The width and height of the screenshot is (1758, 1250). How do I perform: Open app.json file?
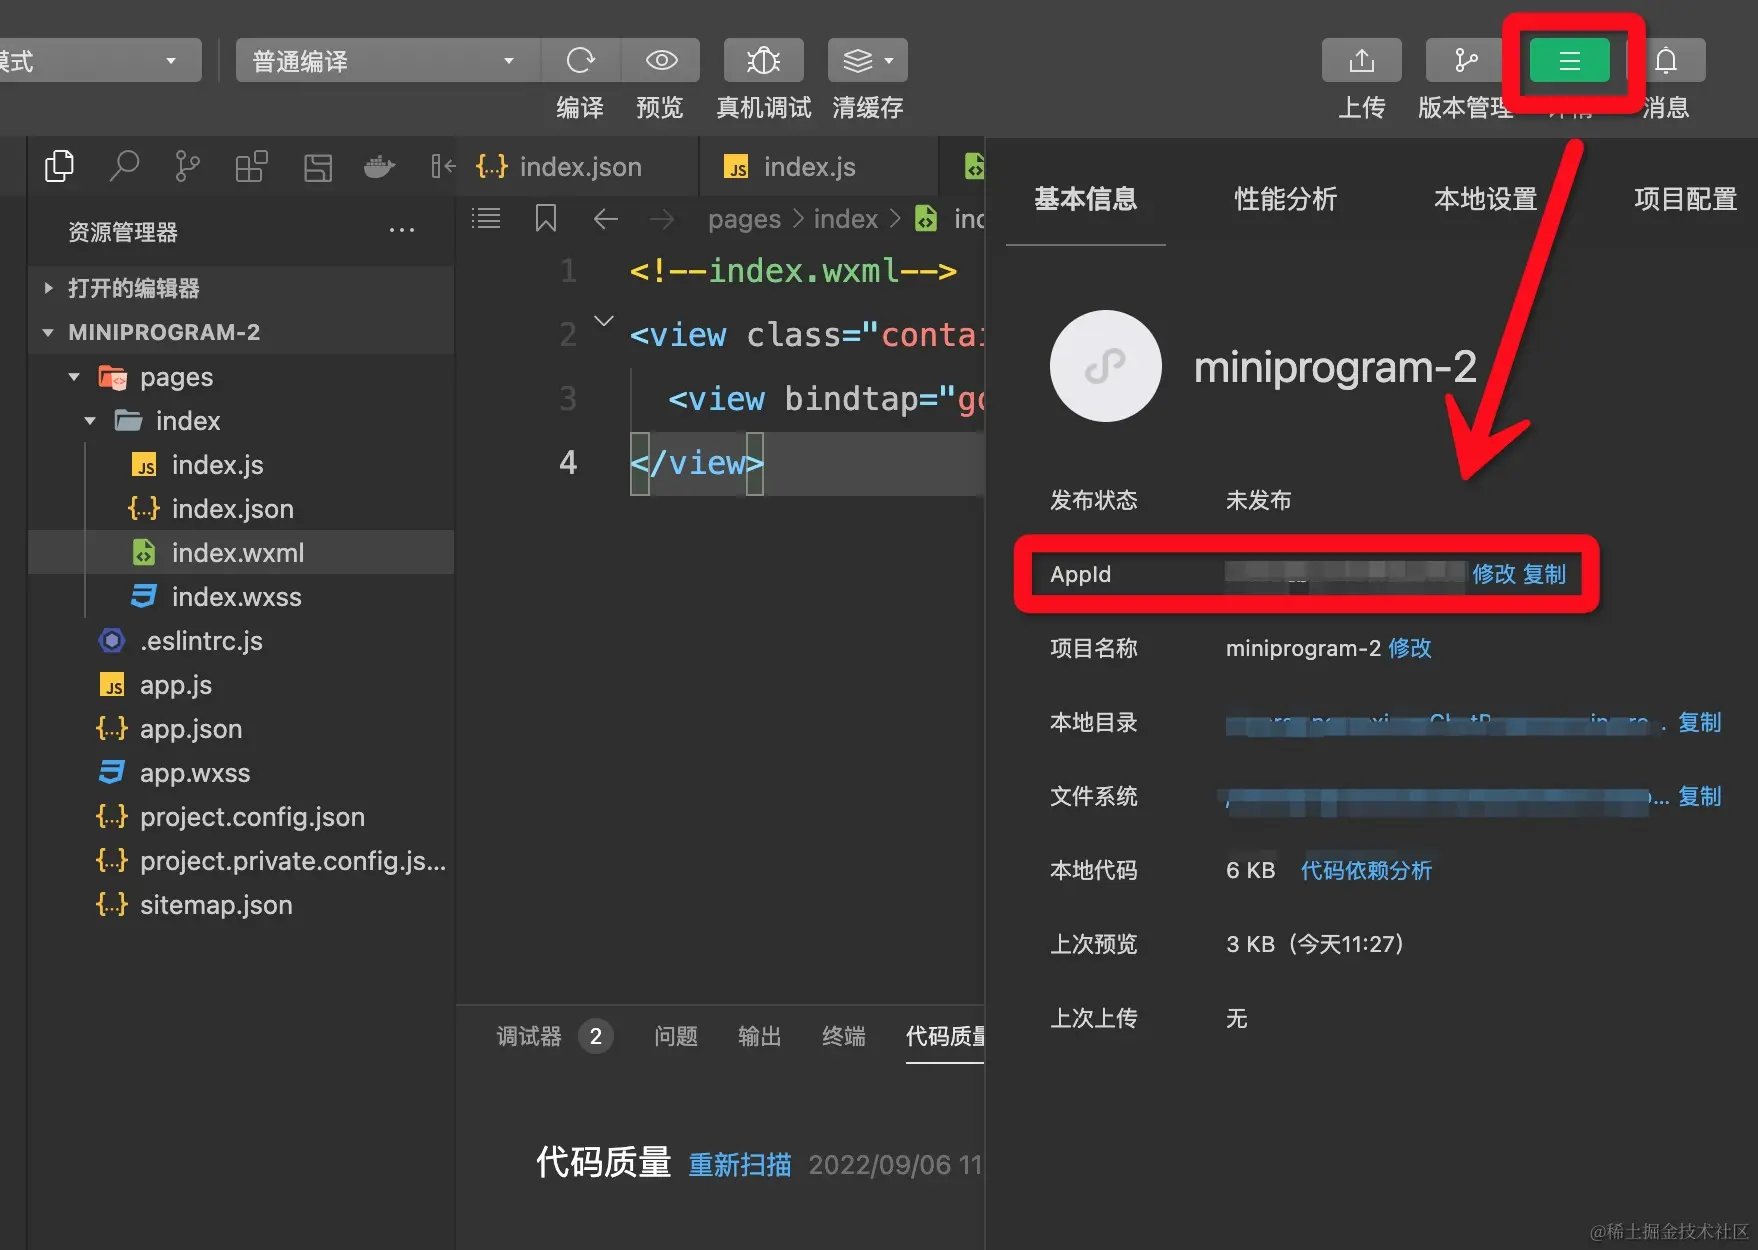pos(241,729)
